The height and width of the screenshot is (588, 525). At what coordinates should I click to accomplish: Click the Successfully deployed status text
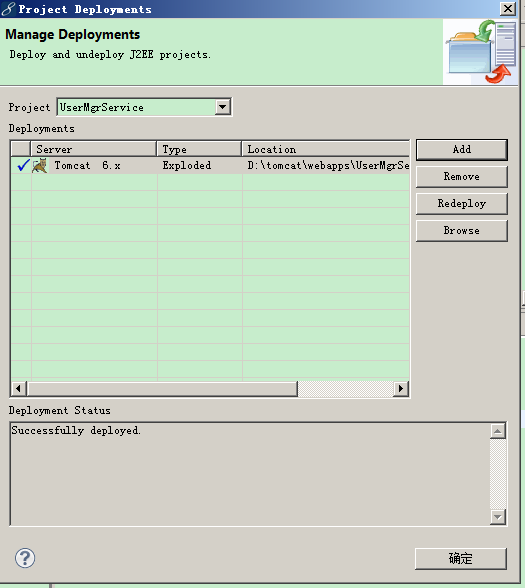click(x=76, y=430)
